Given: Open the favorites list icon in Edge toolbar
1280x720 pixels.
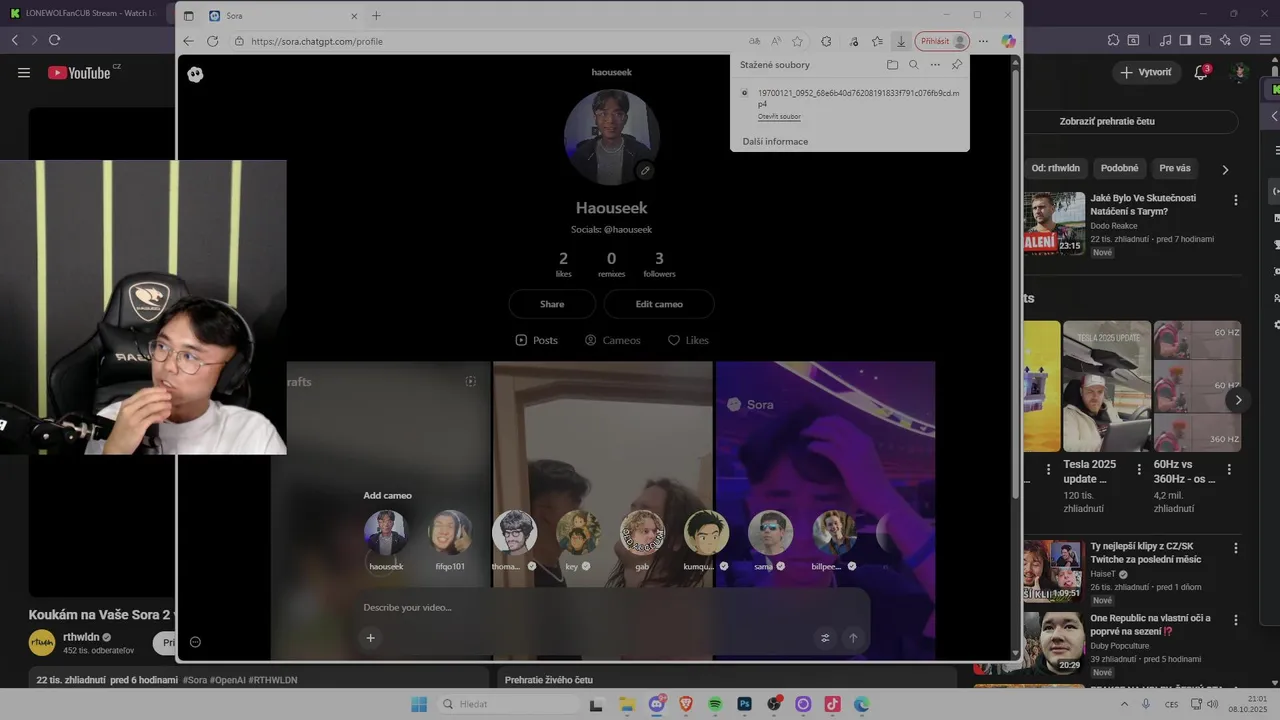Looking at the screenshot, I should [877, 41].
